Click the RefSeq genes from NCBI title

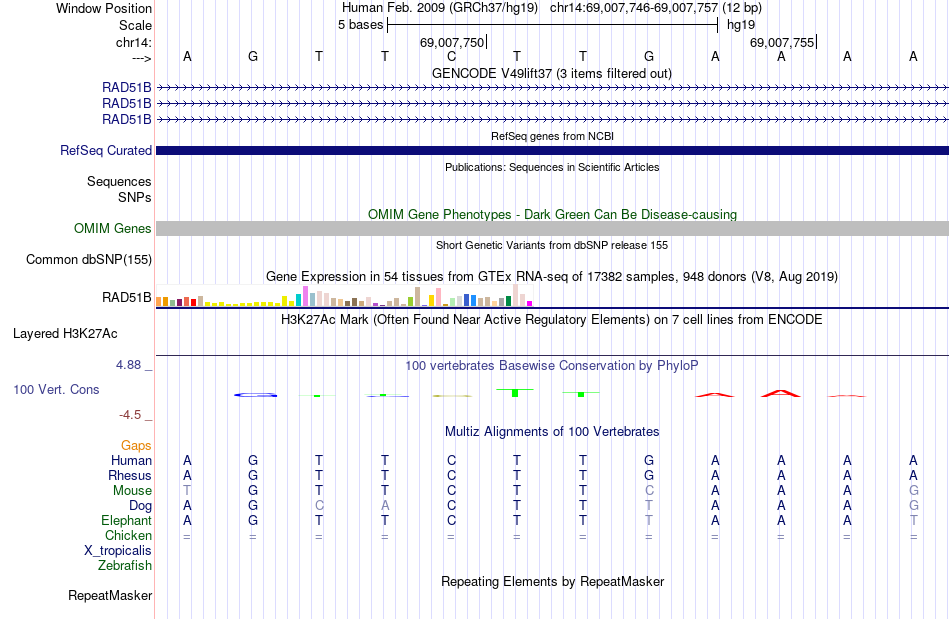tap(552, 136)
